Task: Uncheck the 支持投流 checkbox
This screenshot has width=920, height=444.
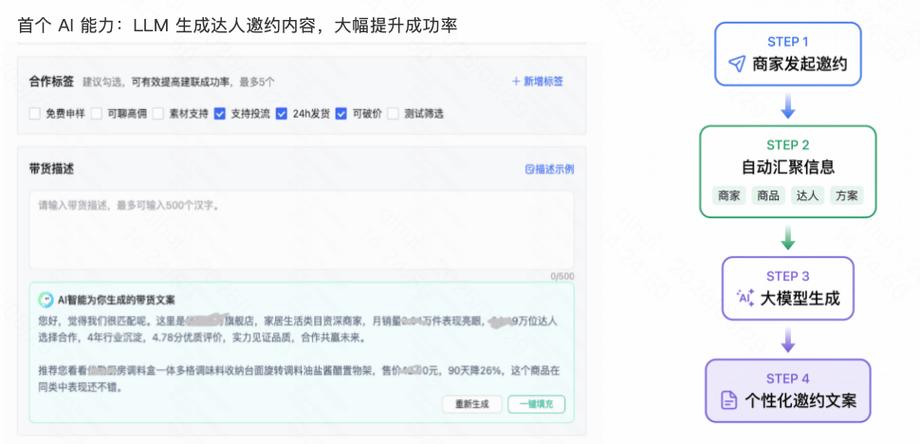Action: 220,114
